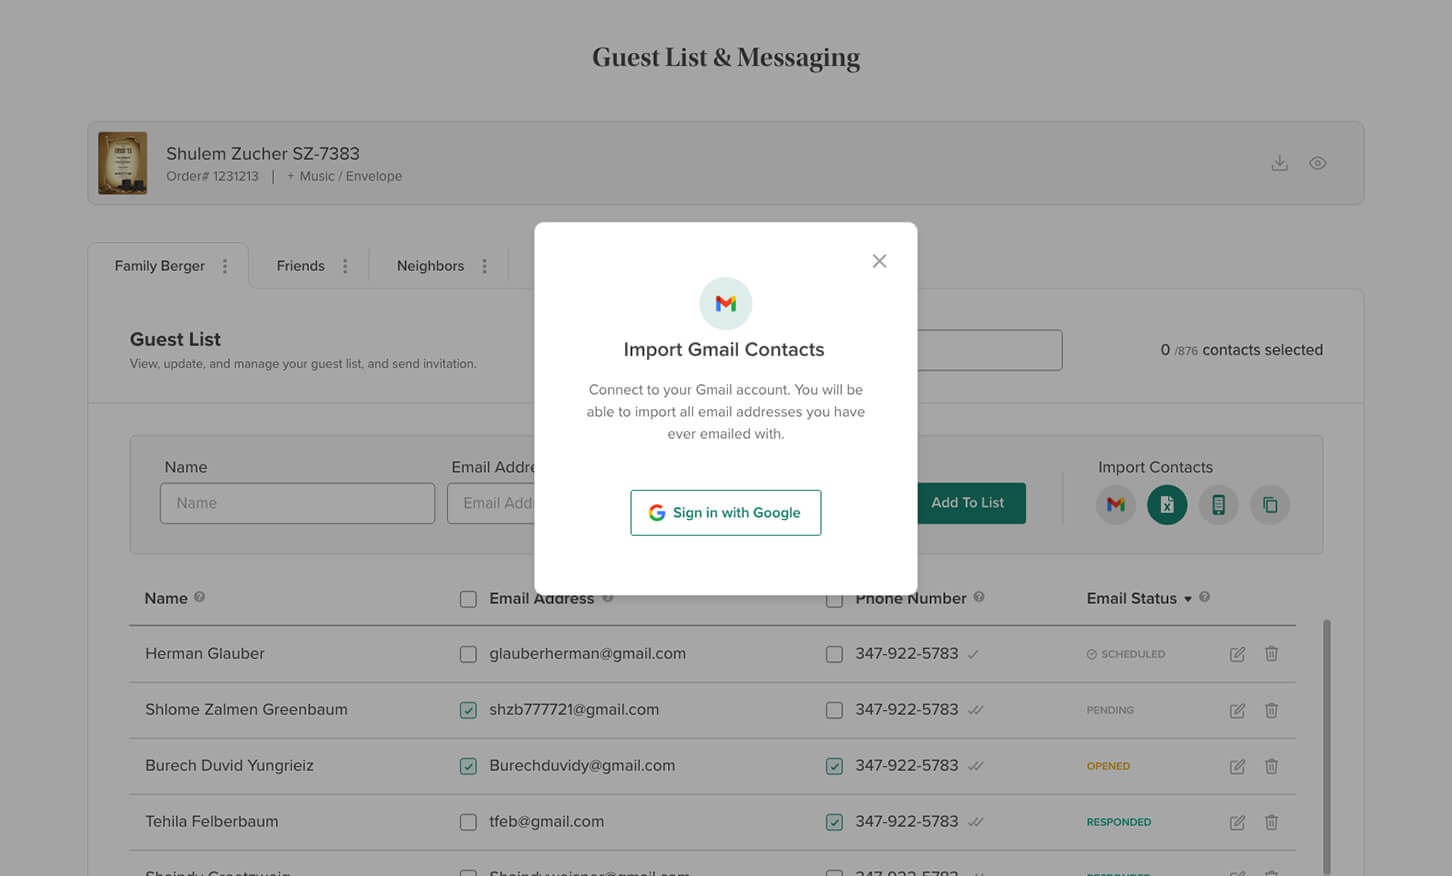Click RESPONDED status for Tehila Felberbaum
The height and width of the screenshot is (876, 1452).
tap(1119, 822)
